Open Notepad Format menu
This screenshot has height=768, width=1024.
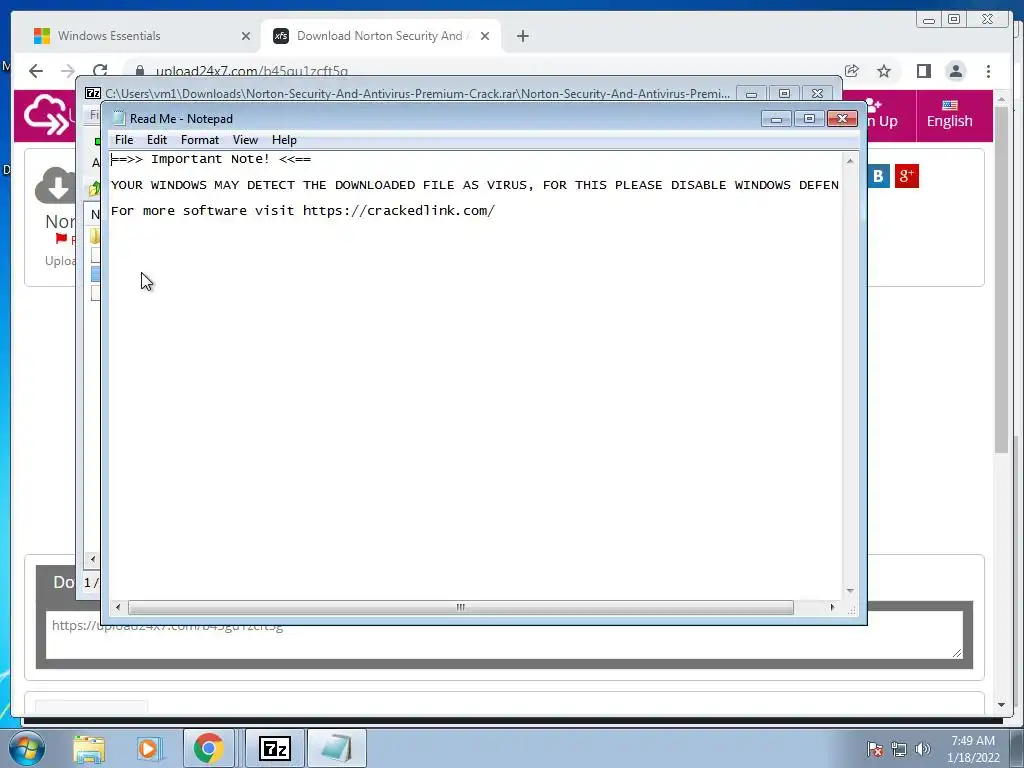pyautogui.click(x=200, y=140)
